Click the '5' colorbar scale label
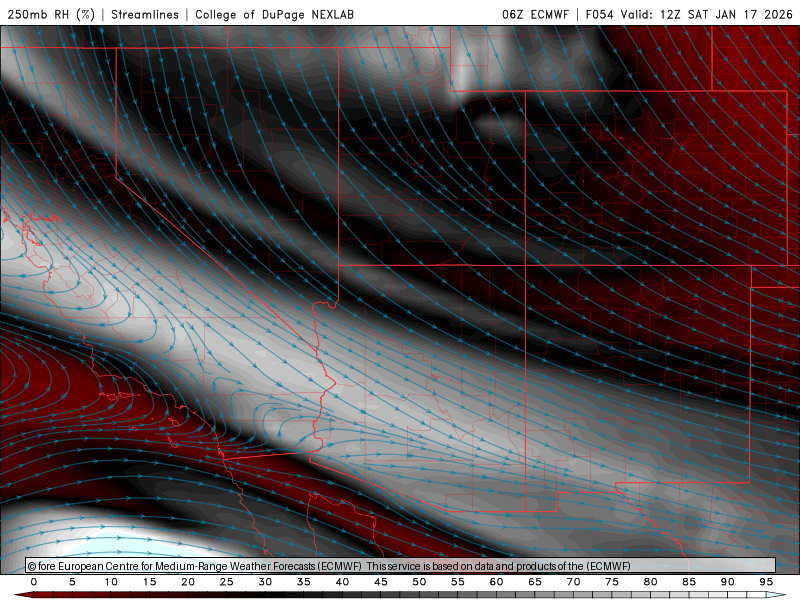 72,582
